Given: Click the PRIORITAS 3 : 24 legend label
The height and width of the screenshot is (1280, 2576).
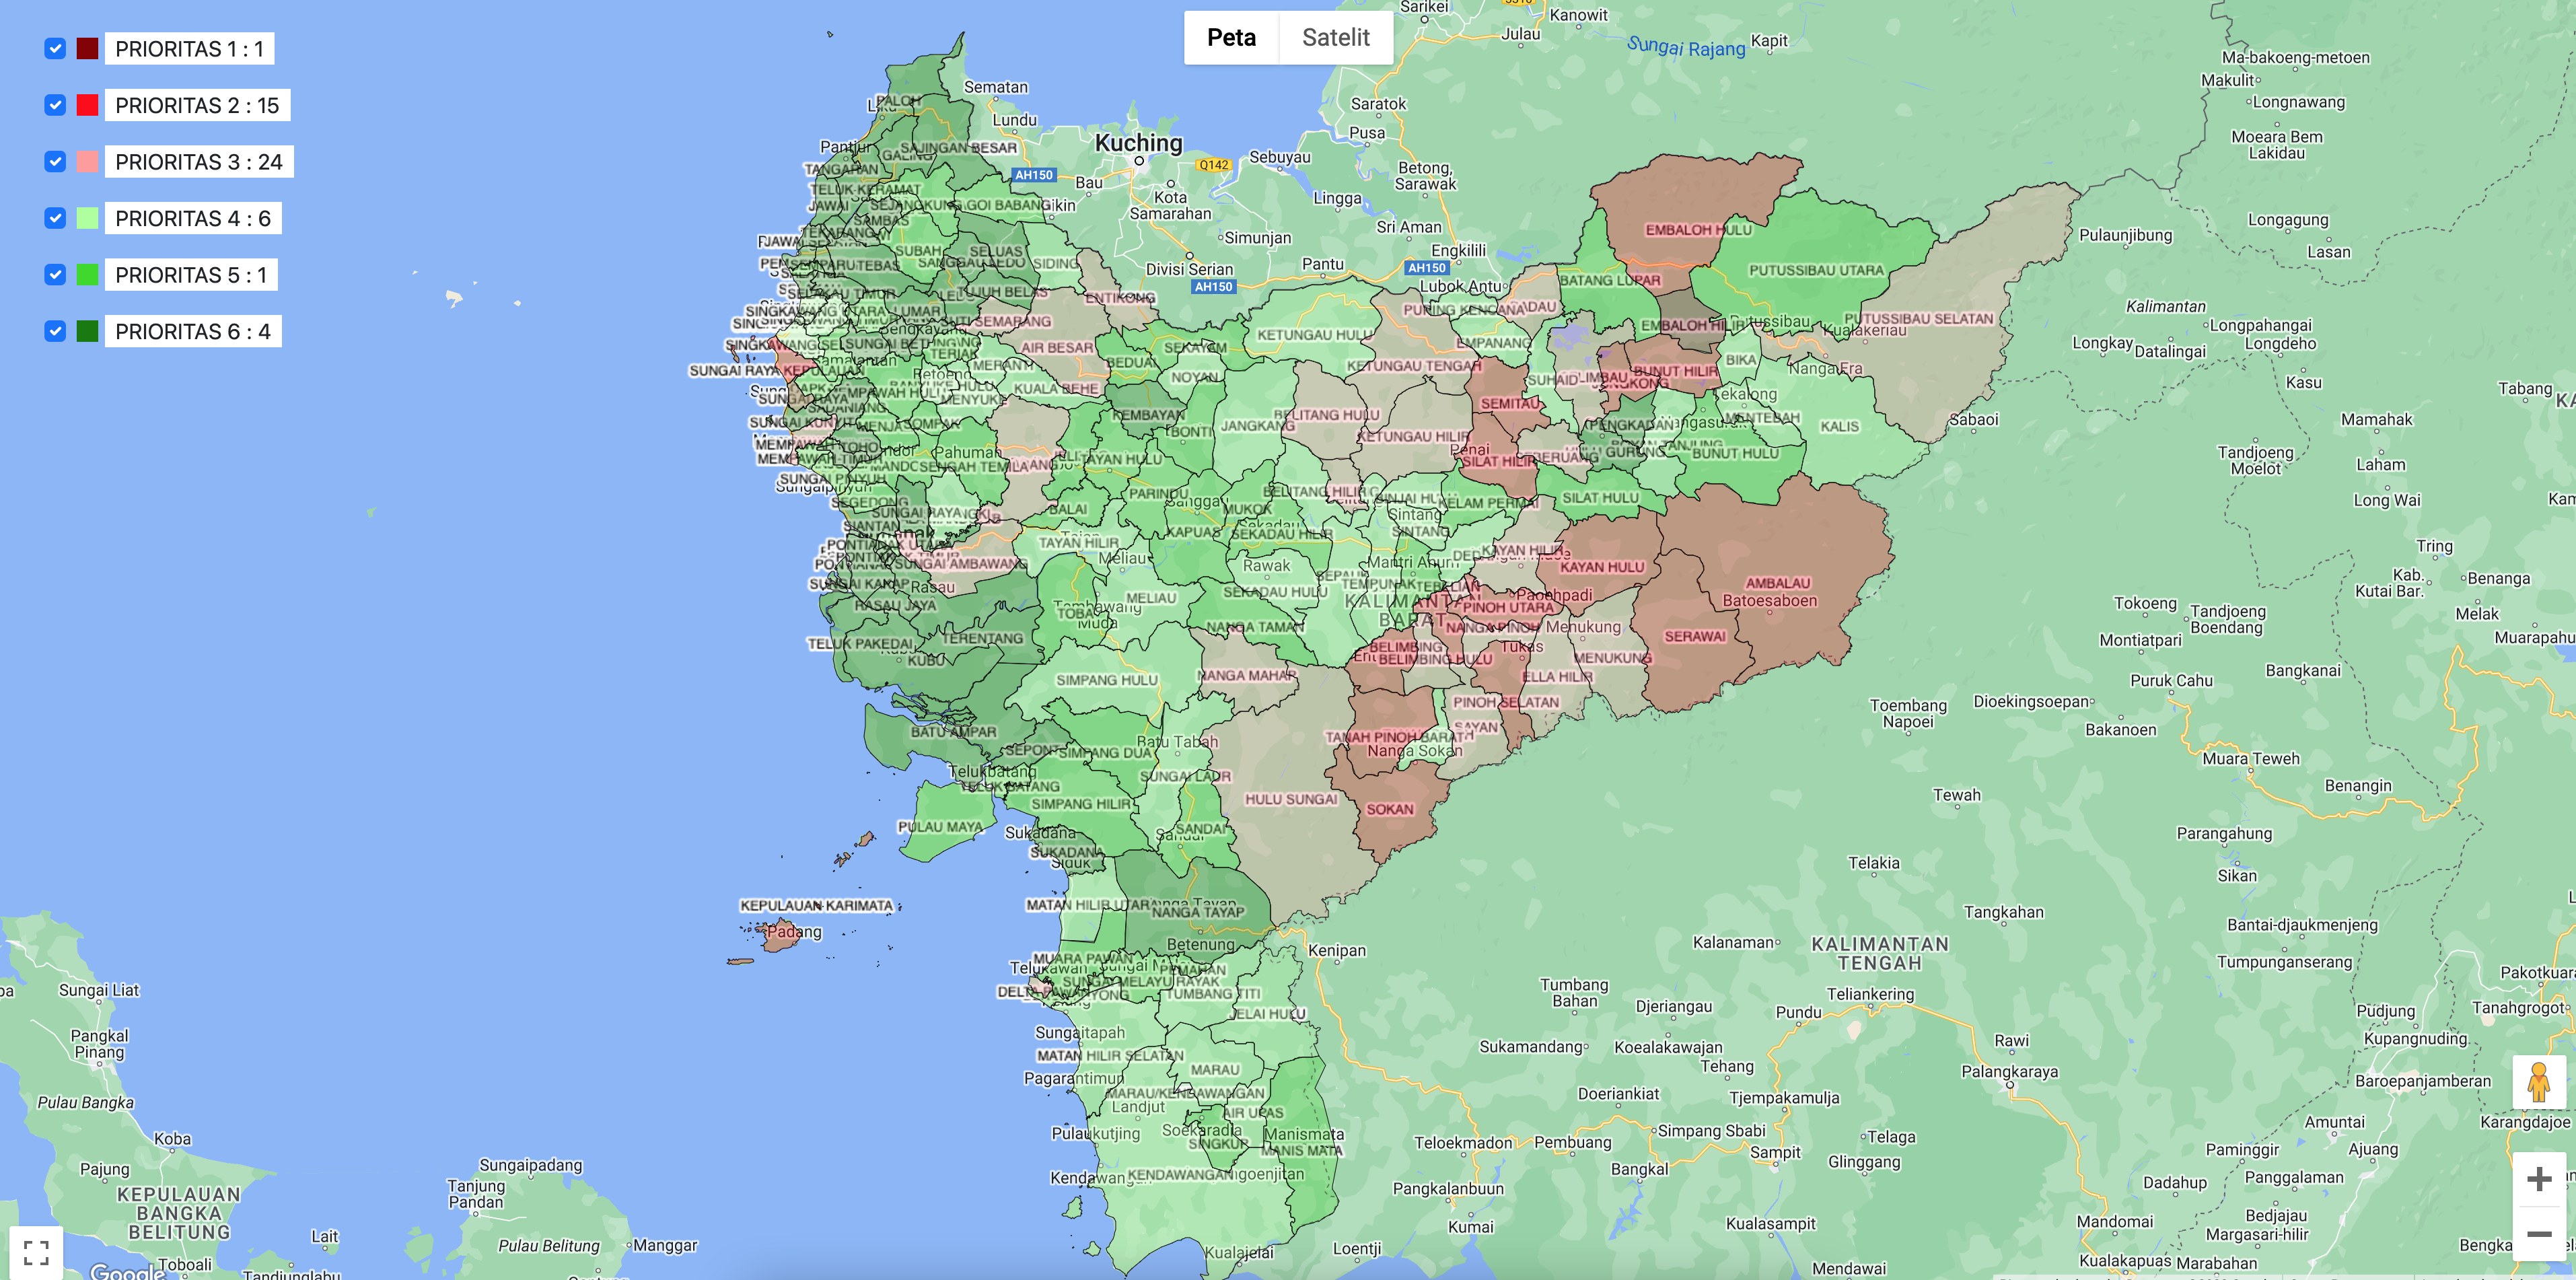Looking at the screenshot, I should (x=199, y=162).
